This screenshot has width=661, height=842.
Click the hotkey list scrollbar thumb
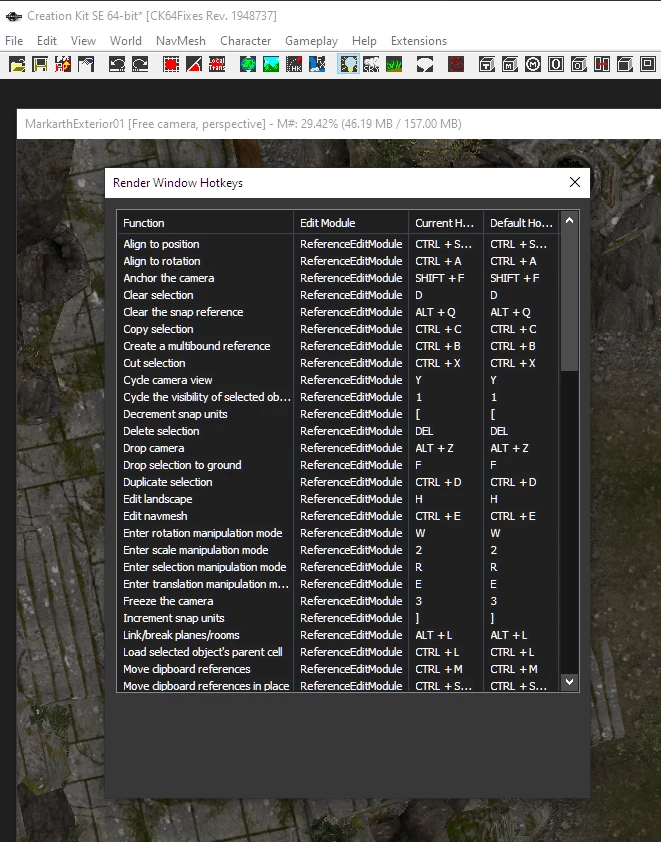569,301
